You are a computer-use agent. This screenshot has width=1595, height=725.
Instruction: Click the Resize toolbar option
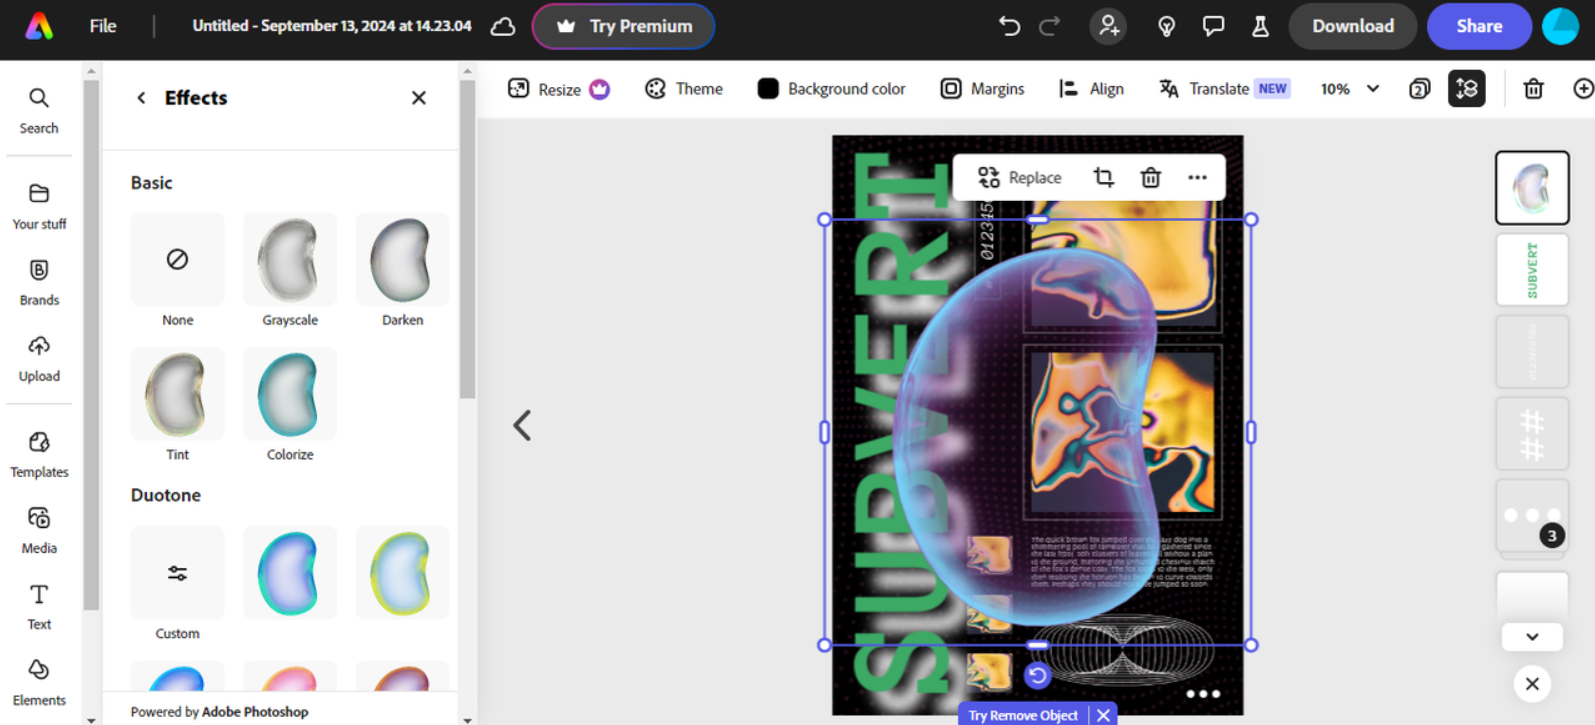click(x=559, y=89)
